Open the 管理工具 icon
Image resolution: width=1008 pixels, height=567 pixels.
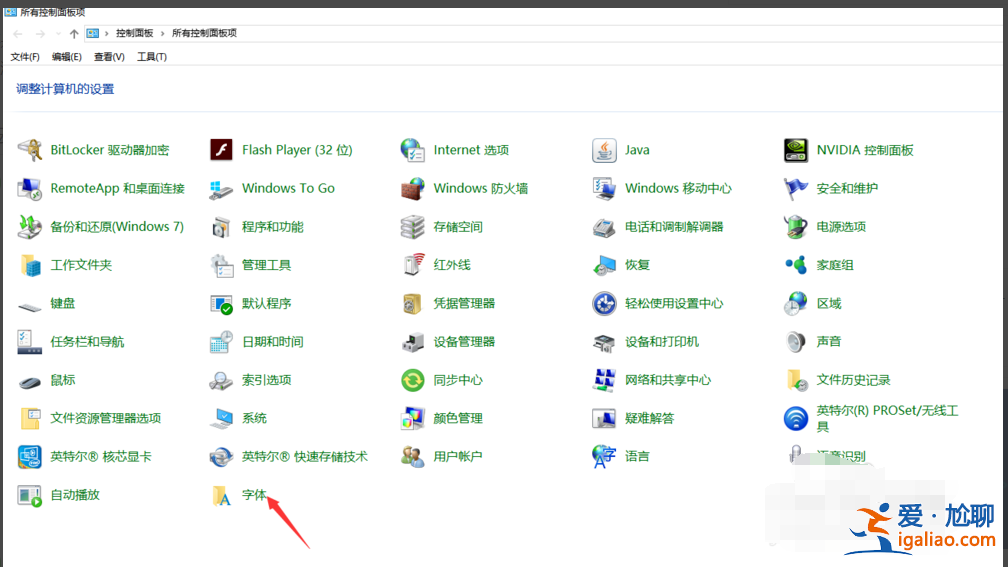point(221,265)
